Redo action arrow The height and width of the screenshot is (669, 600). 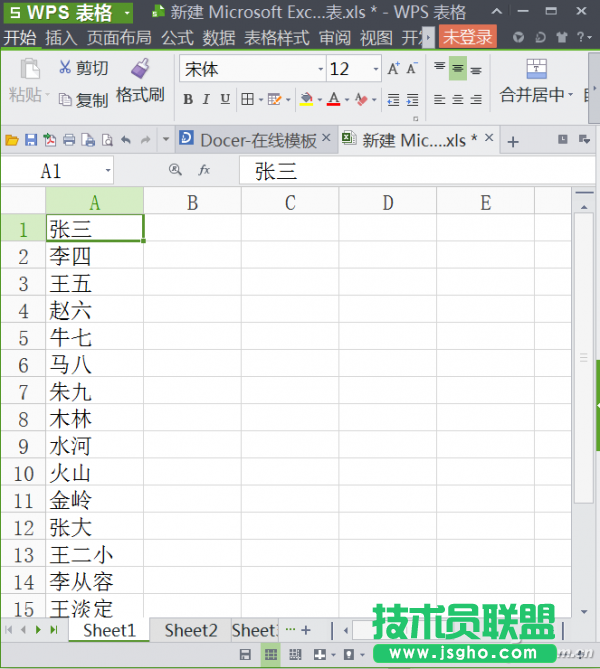tap(146, 140)
